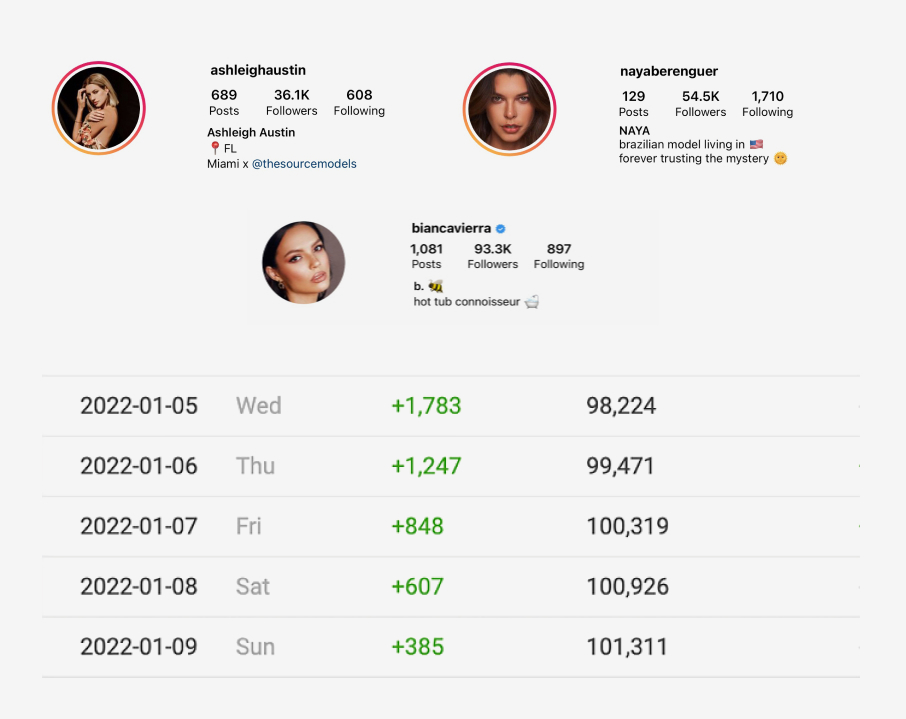
Task: Click the US flag emoji in NAYA bio
Action: click(x=756, y=145)
